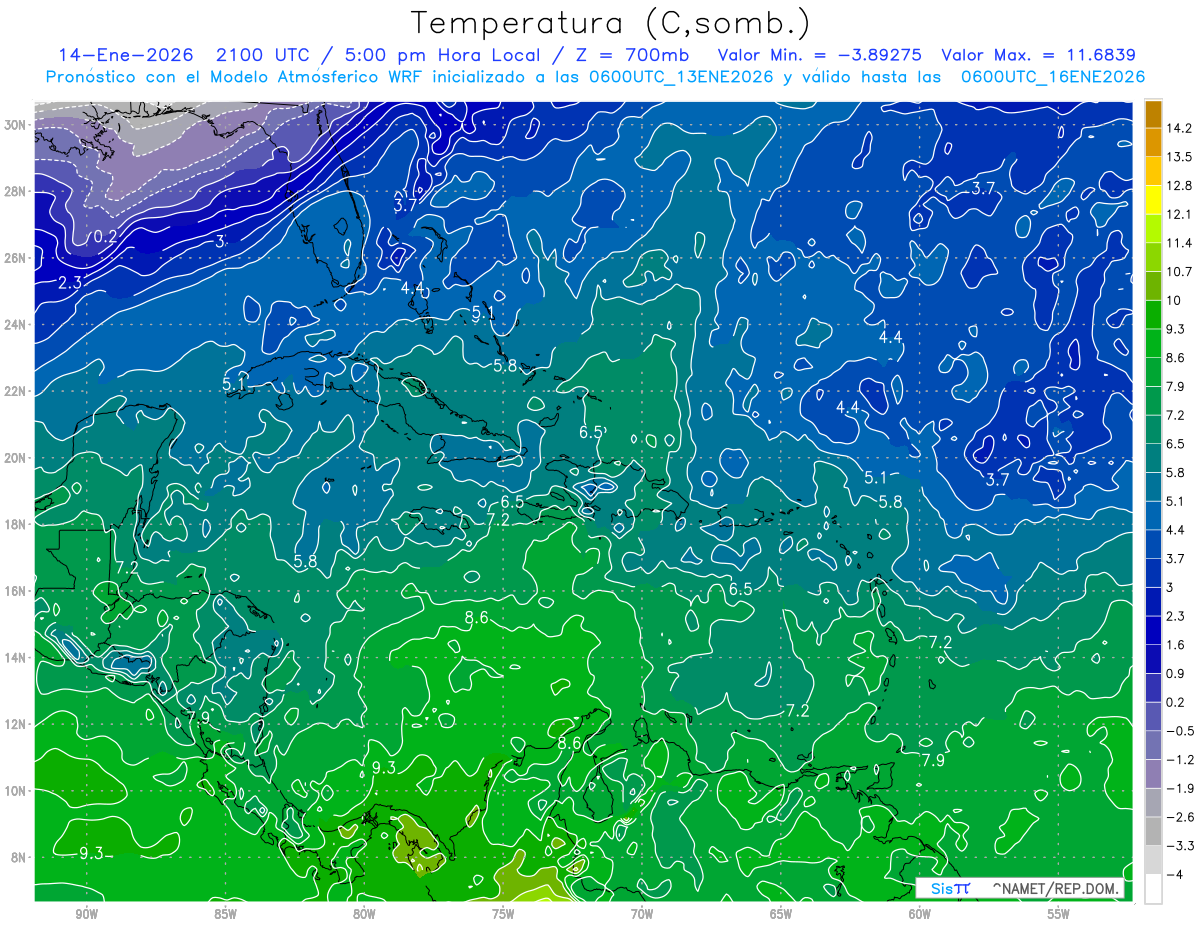Click the 10 value on the color scale
Image resolution: width=1200 pixels, height=927 pixels.
(1173, 300)
